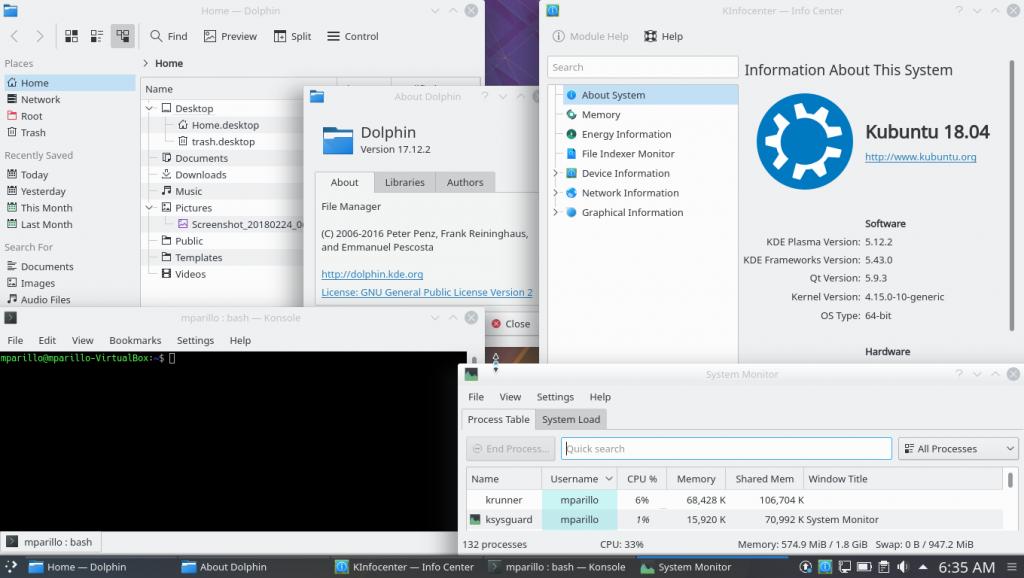
Task: Open the Memory module in KInfocenter
Action: 600,115
